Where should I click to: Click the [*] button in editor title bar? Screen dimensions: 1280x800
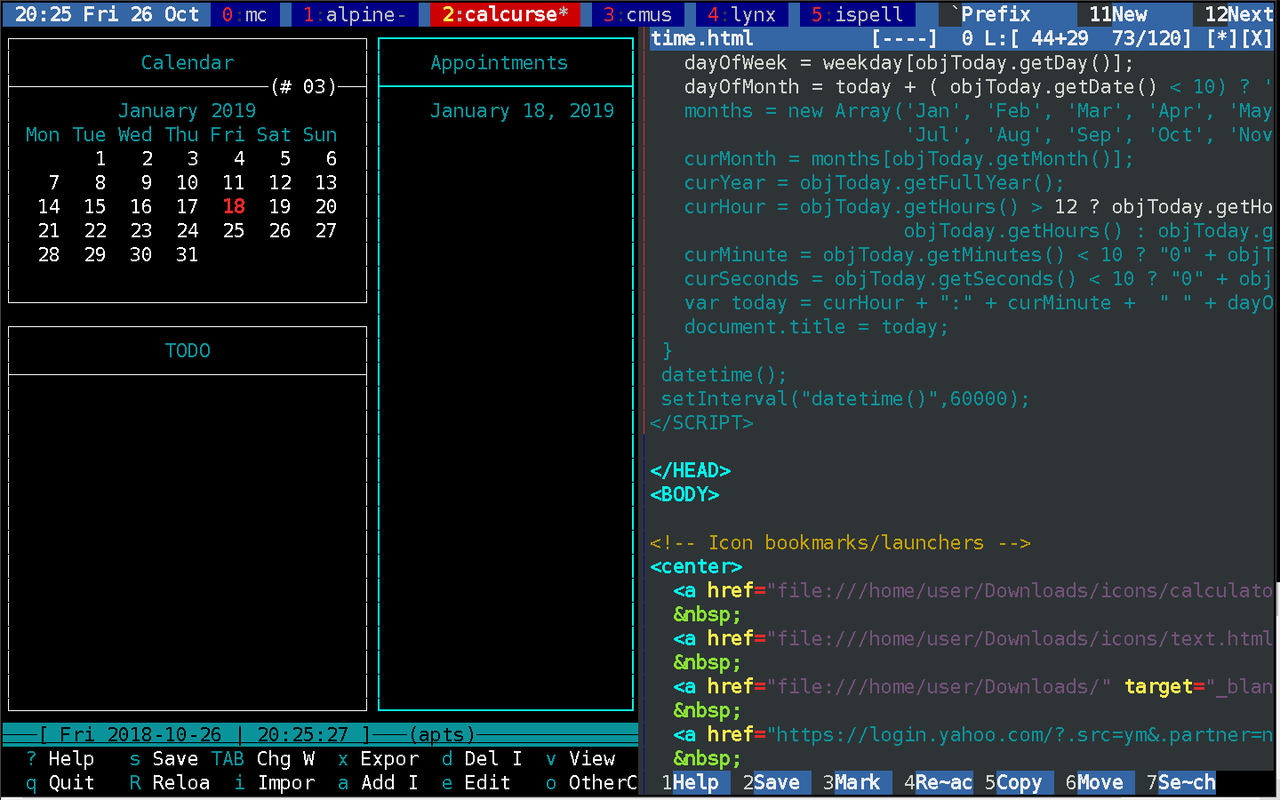tap(1222, 38)
